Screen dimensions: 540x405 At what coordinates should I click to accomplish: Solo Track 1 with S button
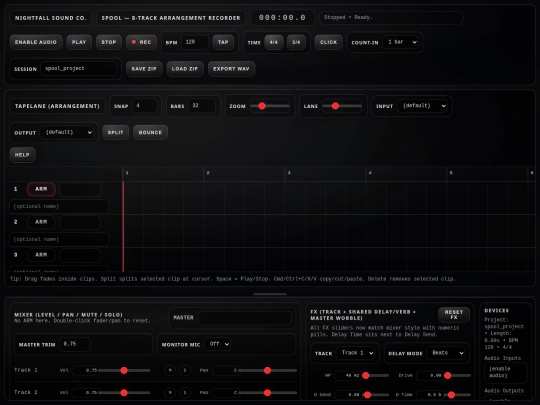[185, 371]
